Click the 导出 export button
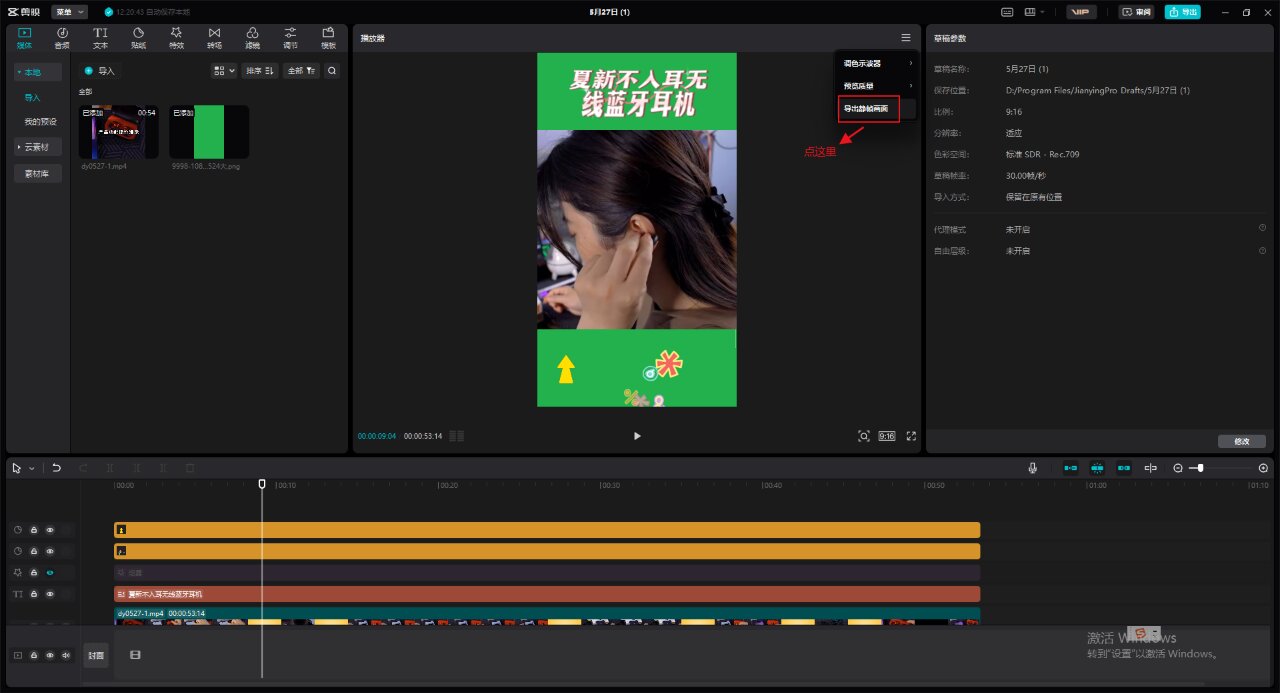The image size is (1280, 693). tap(1183, 12)
